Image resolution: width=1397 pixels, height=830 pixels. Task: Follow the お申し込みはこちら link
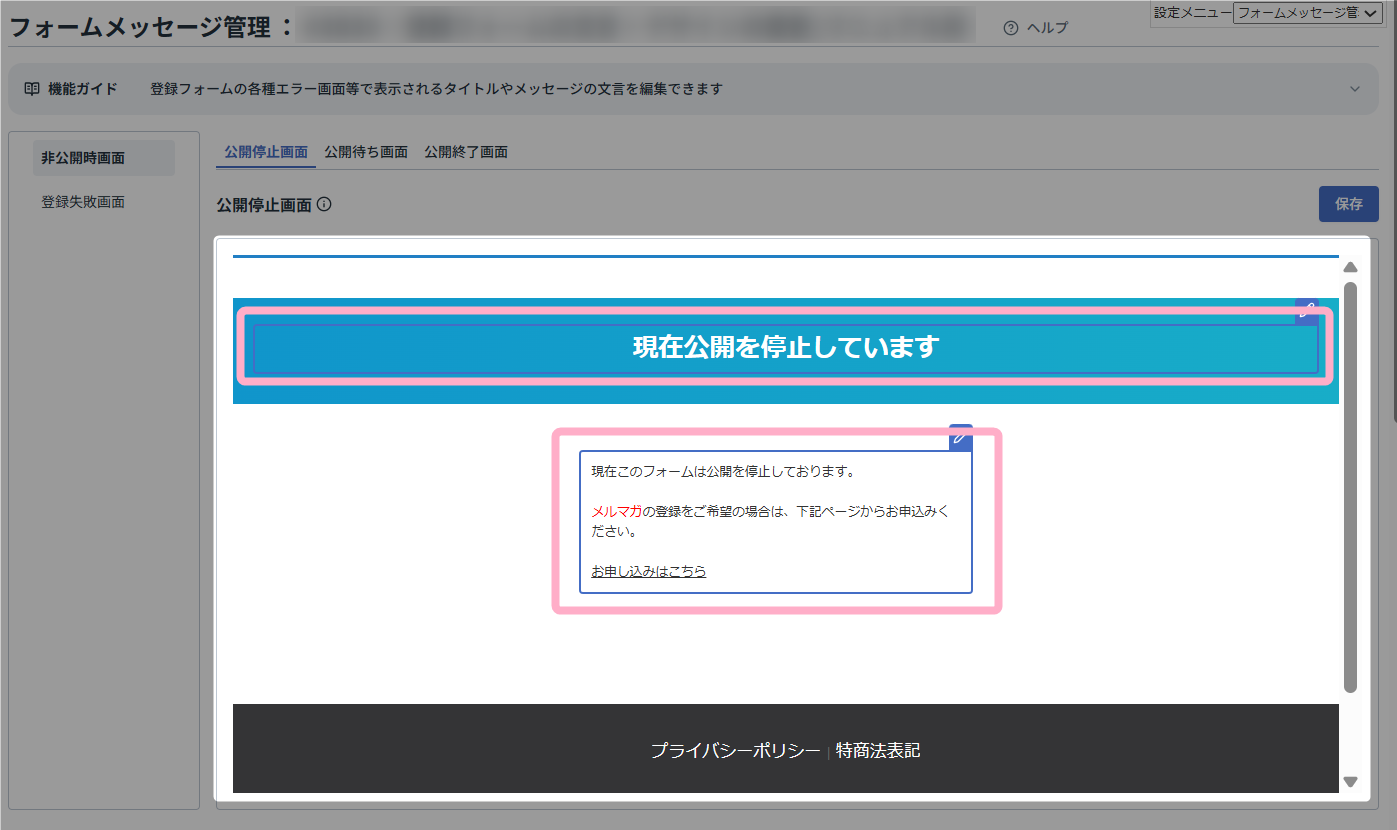[648, 572]
